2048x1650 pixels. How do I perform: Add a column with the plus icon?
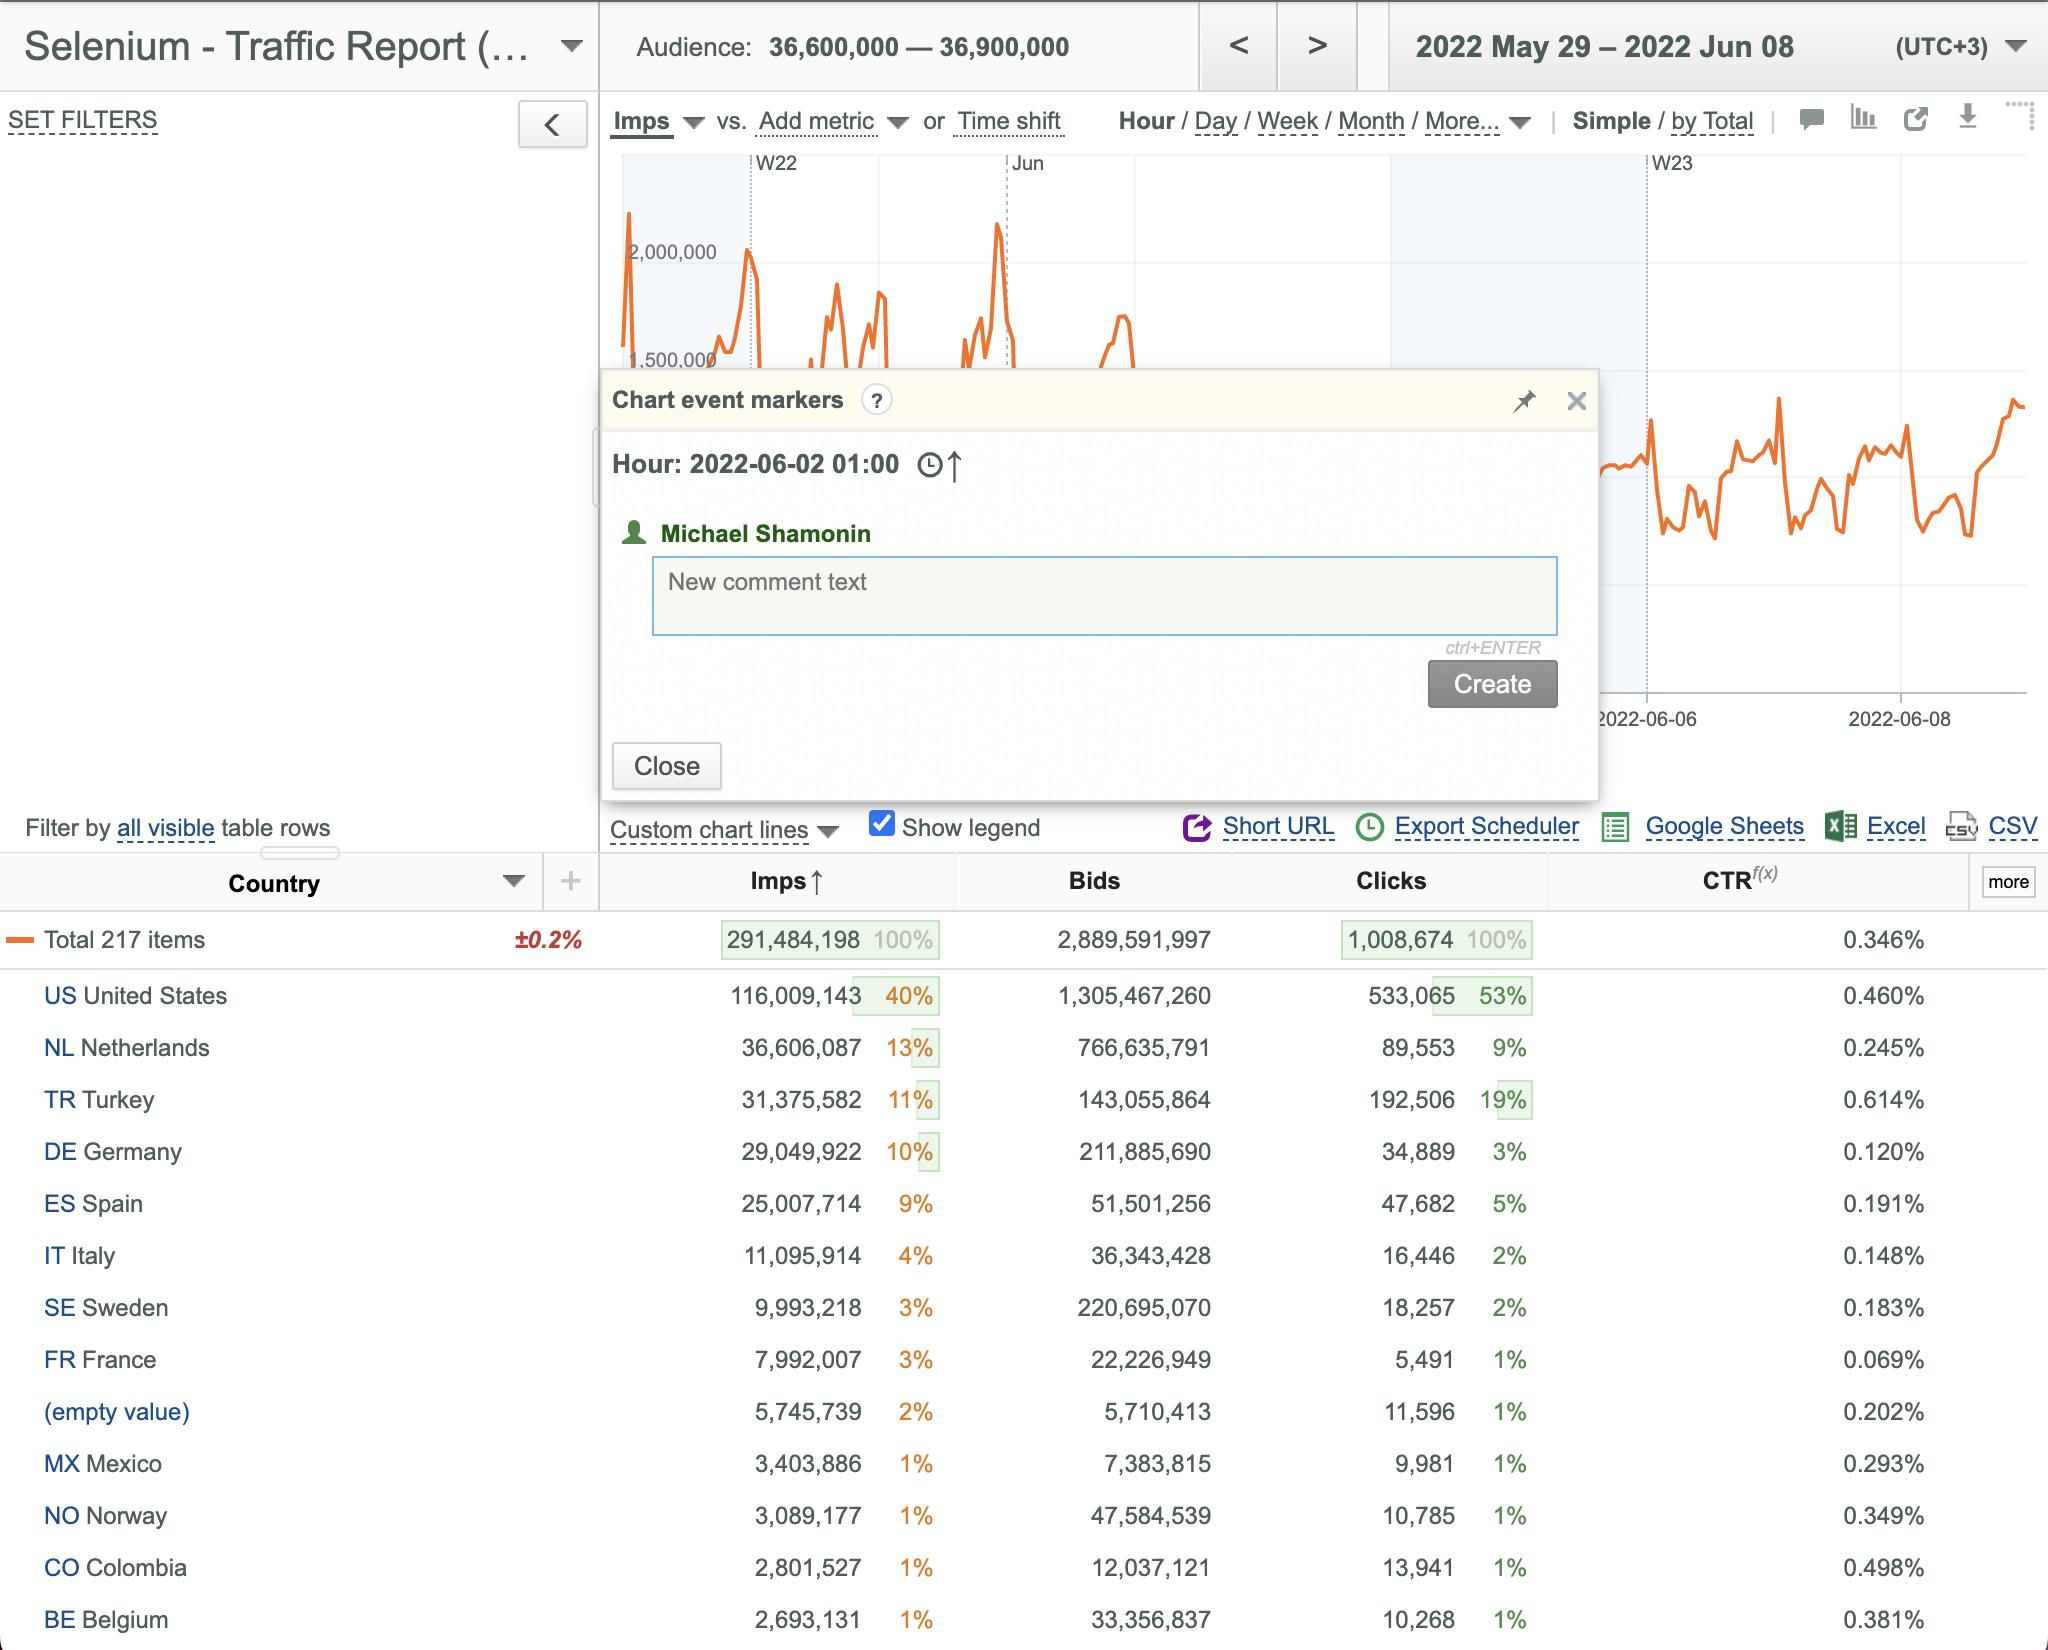click(570, 881)
